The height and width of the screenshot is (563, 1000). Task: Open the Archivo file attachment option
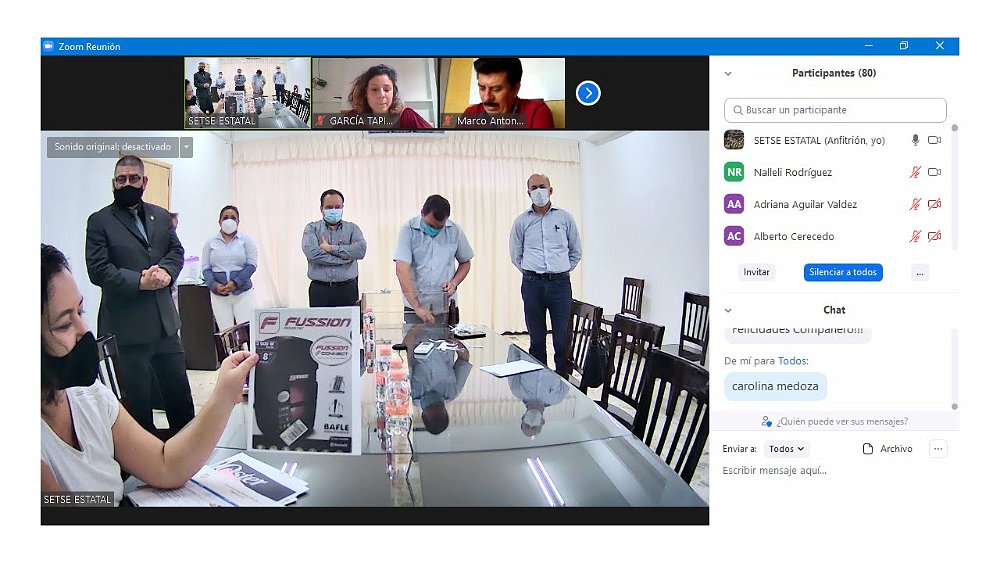(887, 449)
